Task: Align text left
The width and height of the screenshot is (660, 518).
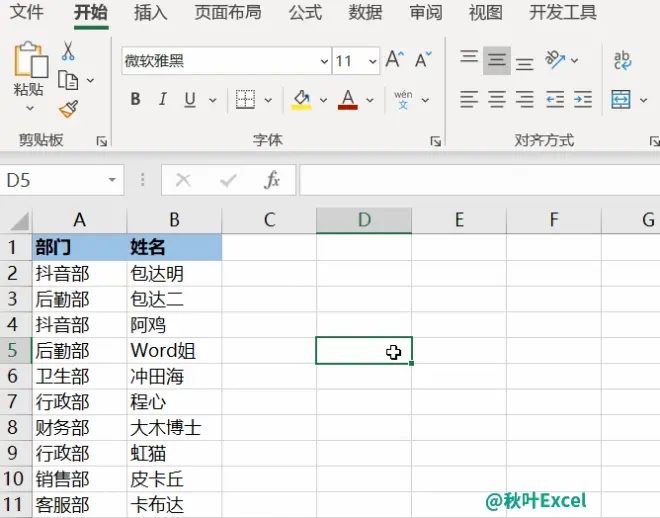Action: (x=469, y=99)
